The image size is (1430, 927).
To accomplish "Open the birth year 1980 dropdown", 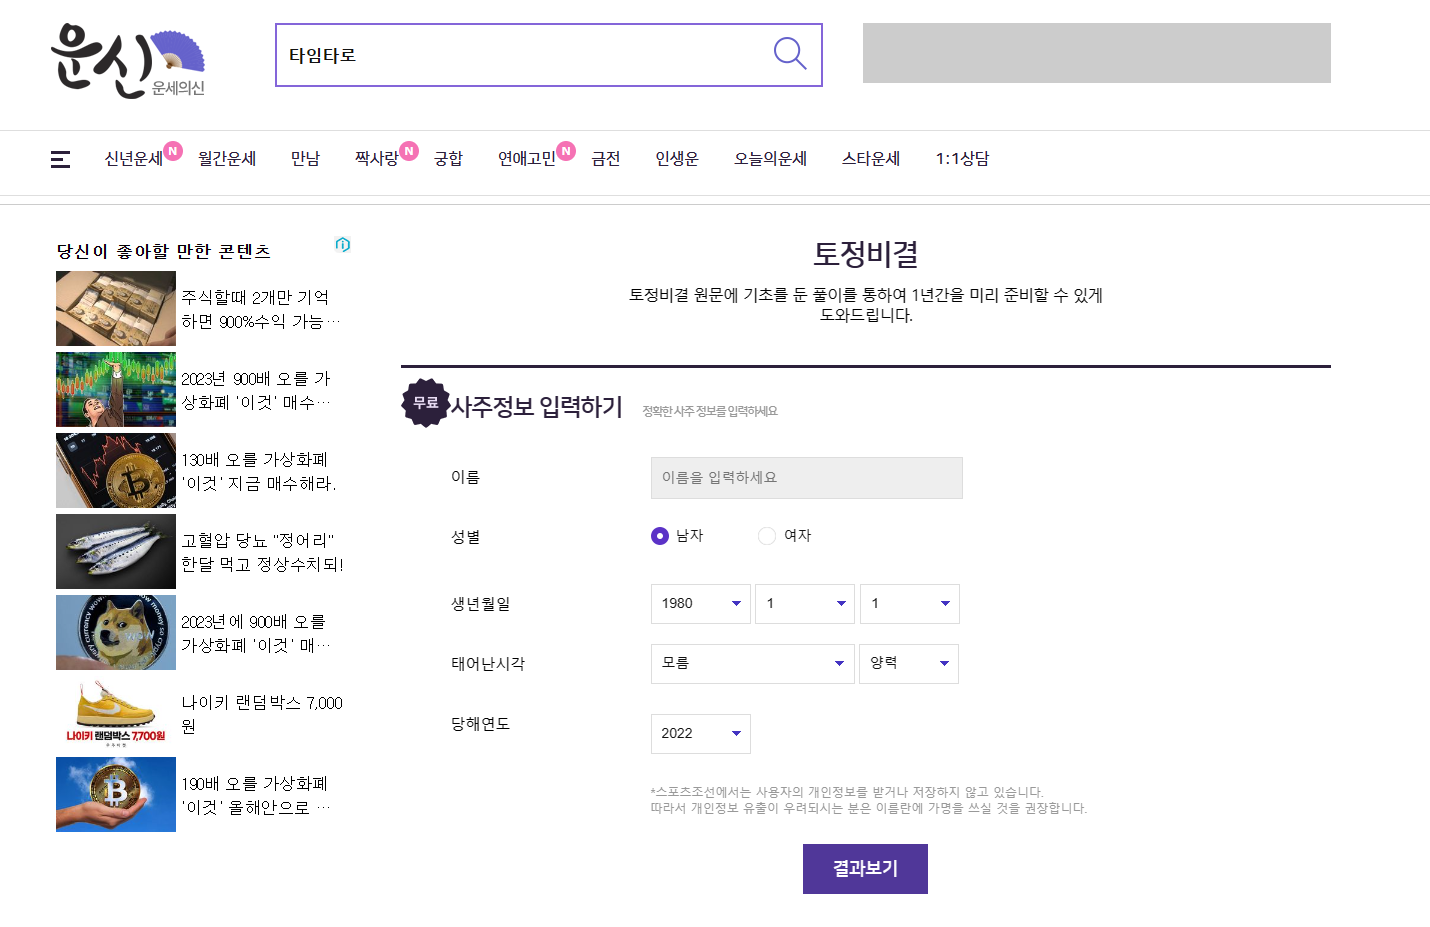I will click(x=700, y=603).
